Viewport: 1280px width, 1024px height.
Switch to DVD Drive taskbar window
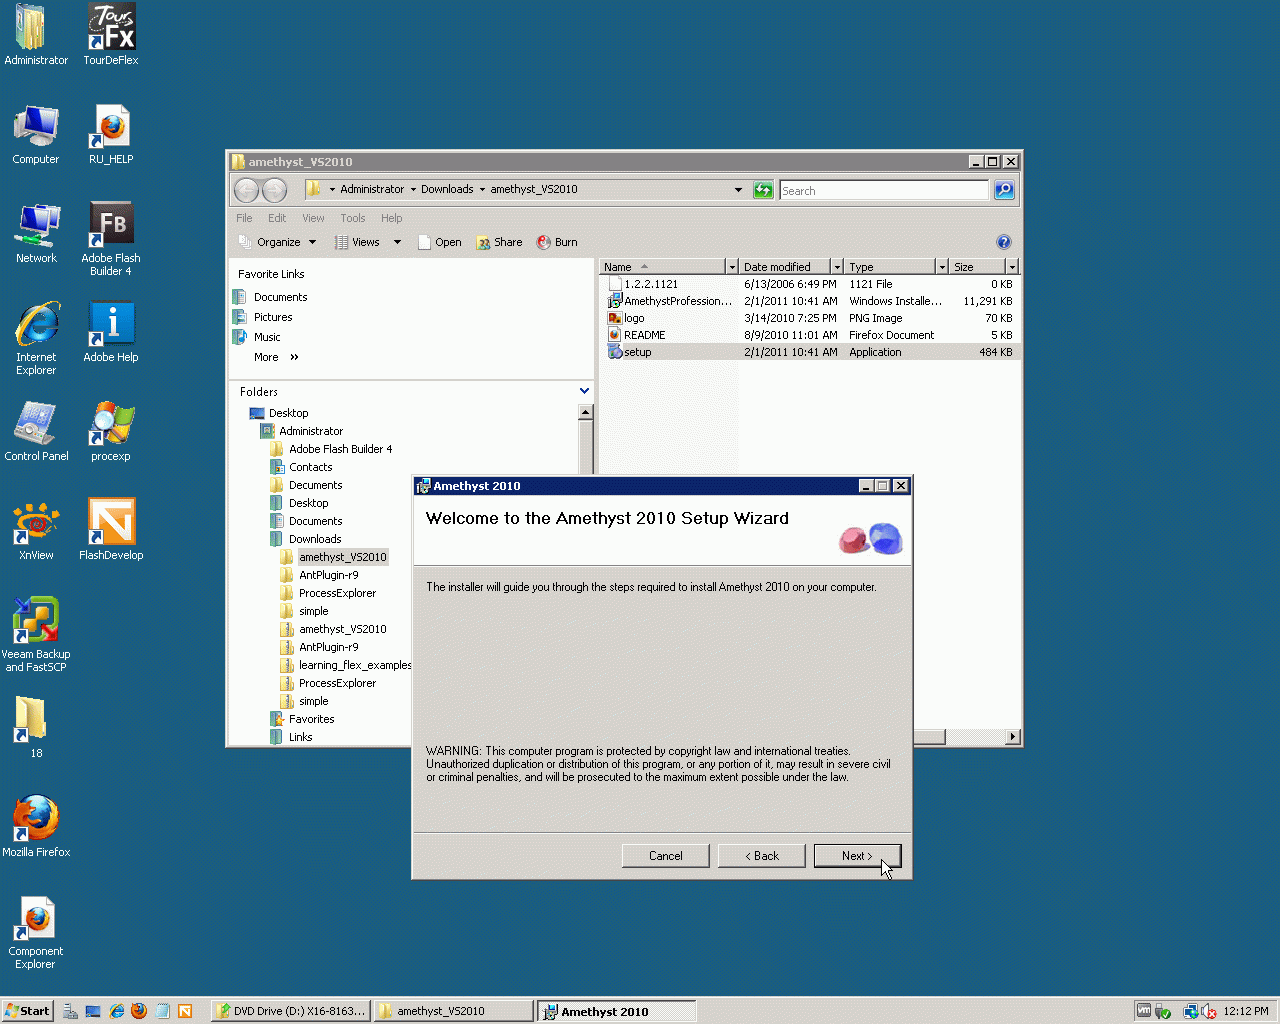(292, 1011)
